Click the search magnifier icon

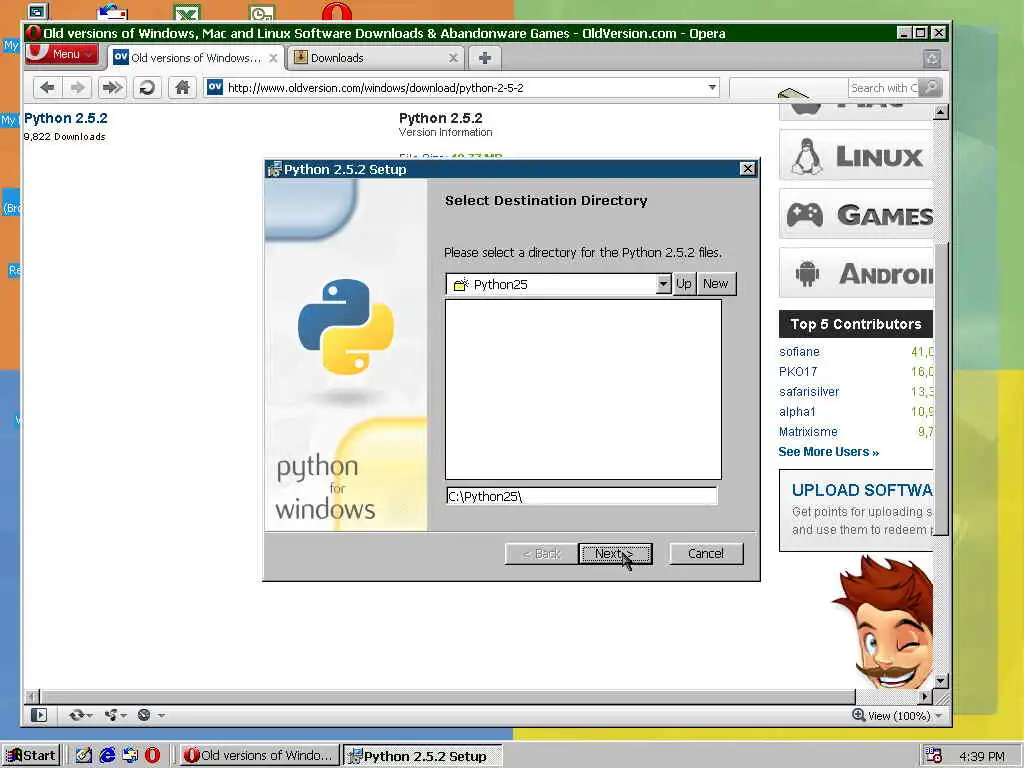click(x=930, y=88)
